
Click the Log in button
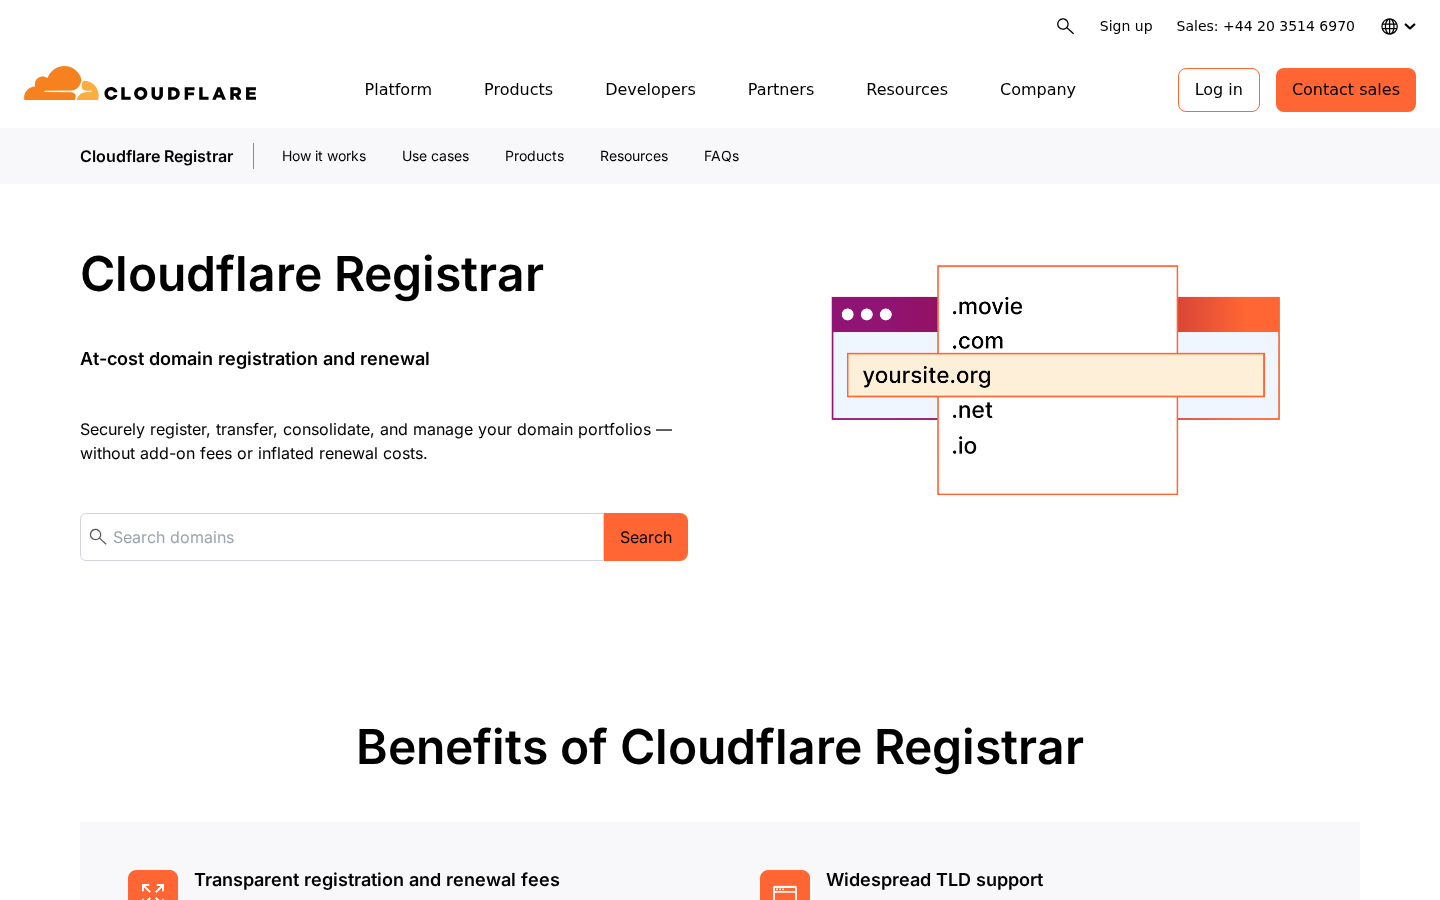pyautogui.click(x=1219, y=90)
